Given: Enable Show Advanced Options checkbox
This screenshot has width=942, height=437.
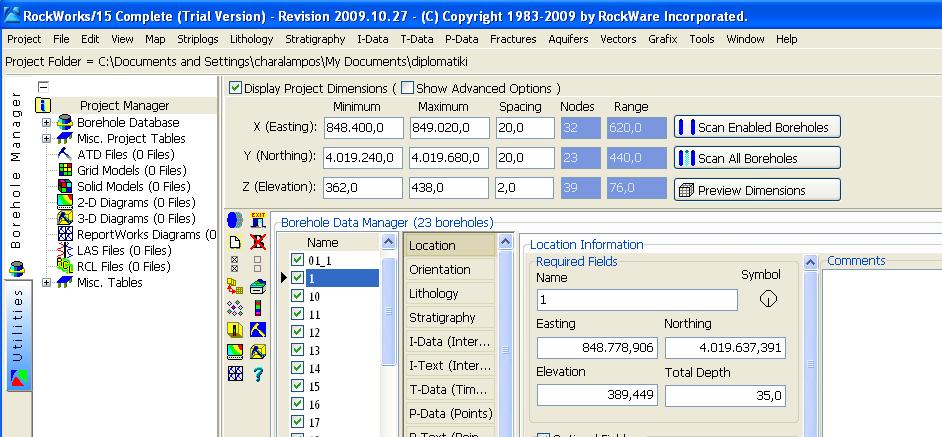Looking at the screenshot, I should click(x=407, y=88).
